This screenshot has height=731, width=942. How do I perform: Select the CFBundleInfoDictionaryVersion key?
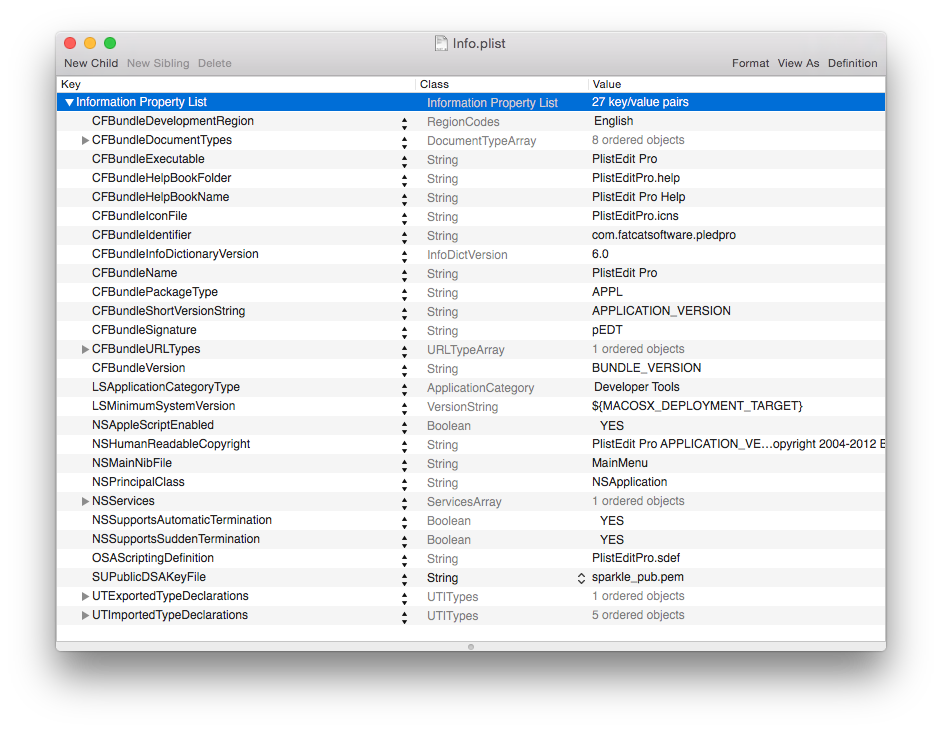click(175, 254)
